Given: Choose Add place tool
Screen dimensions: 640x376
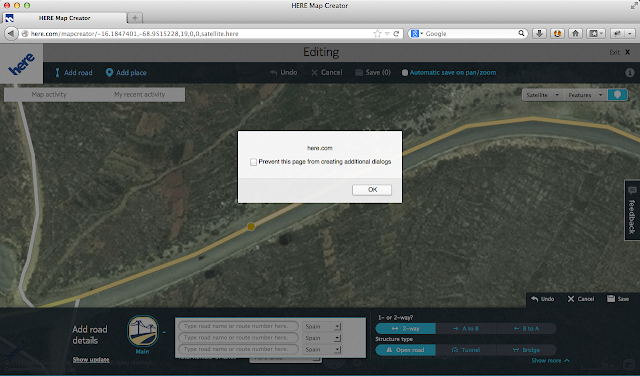Looking at the screenshot, I should pyautogui.click(x=126, y=73).
